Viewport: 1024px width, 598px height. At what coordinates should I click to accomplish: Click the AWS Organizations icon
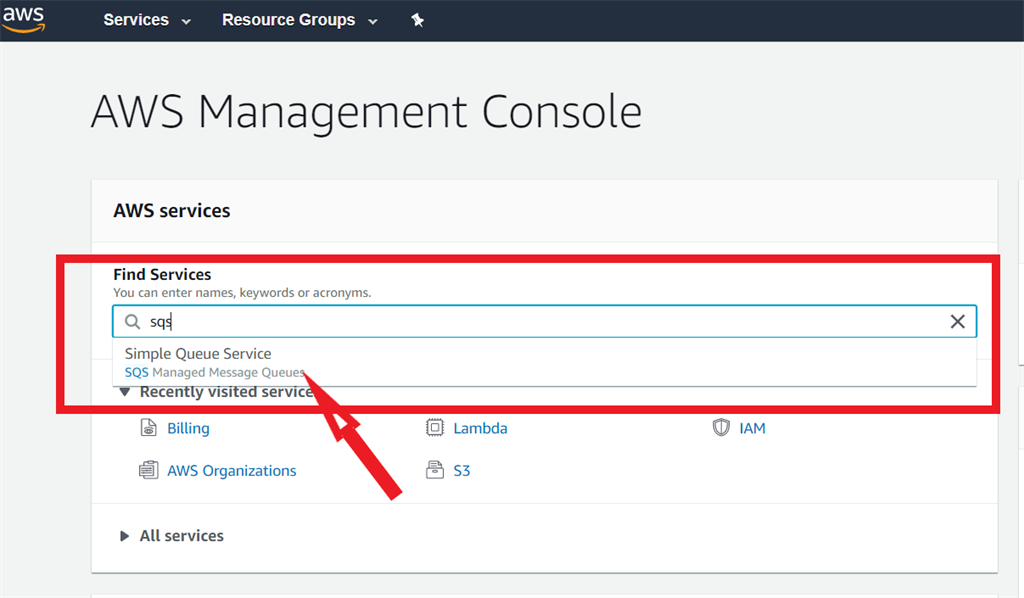click(149, 470)
